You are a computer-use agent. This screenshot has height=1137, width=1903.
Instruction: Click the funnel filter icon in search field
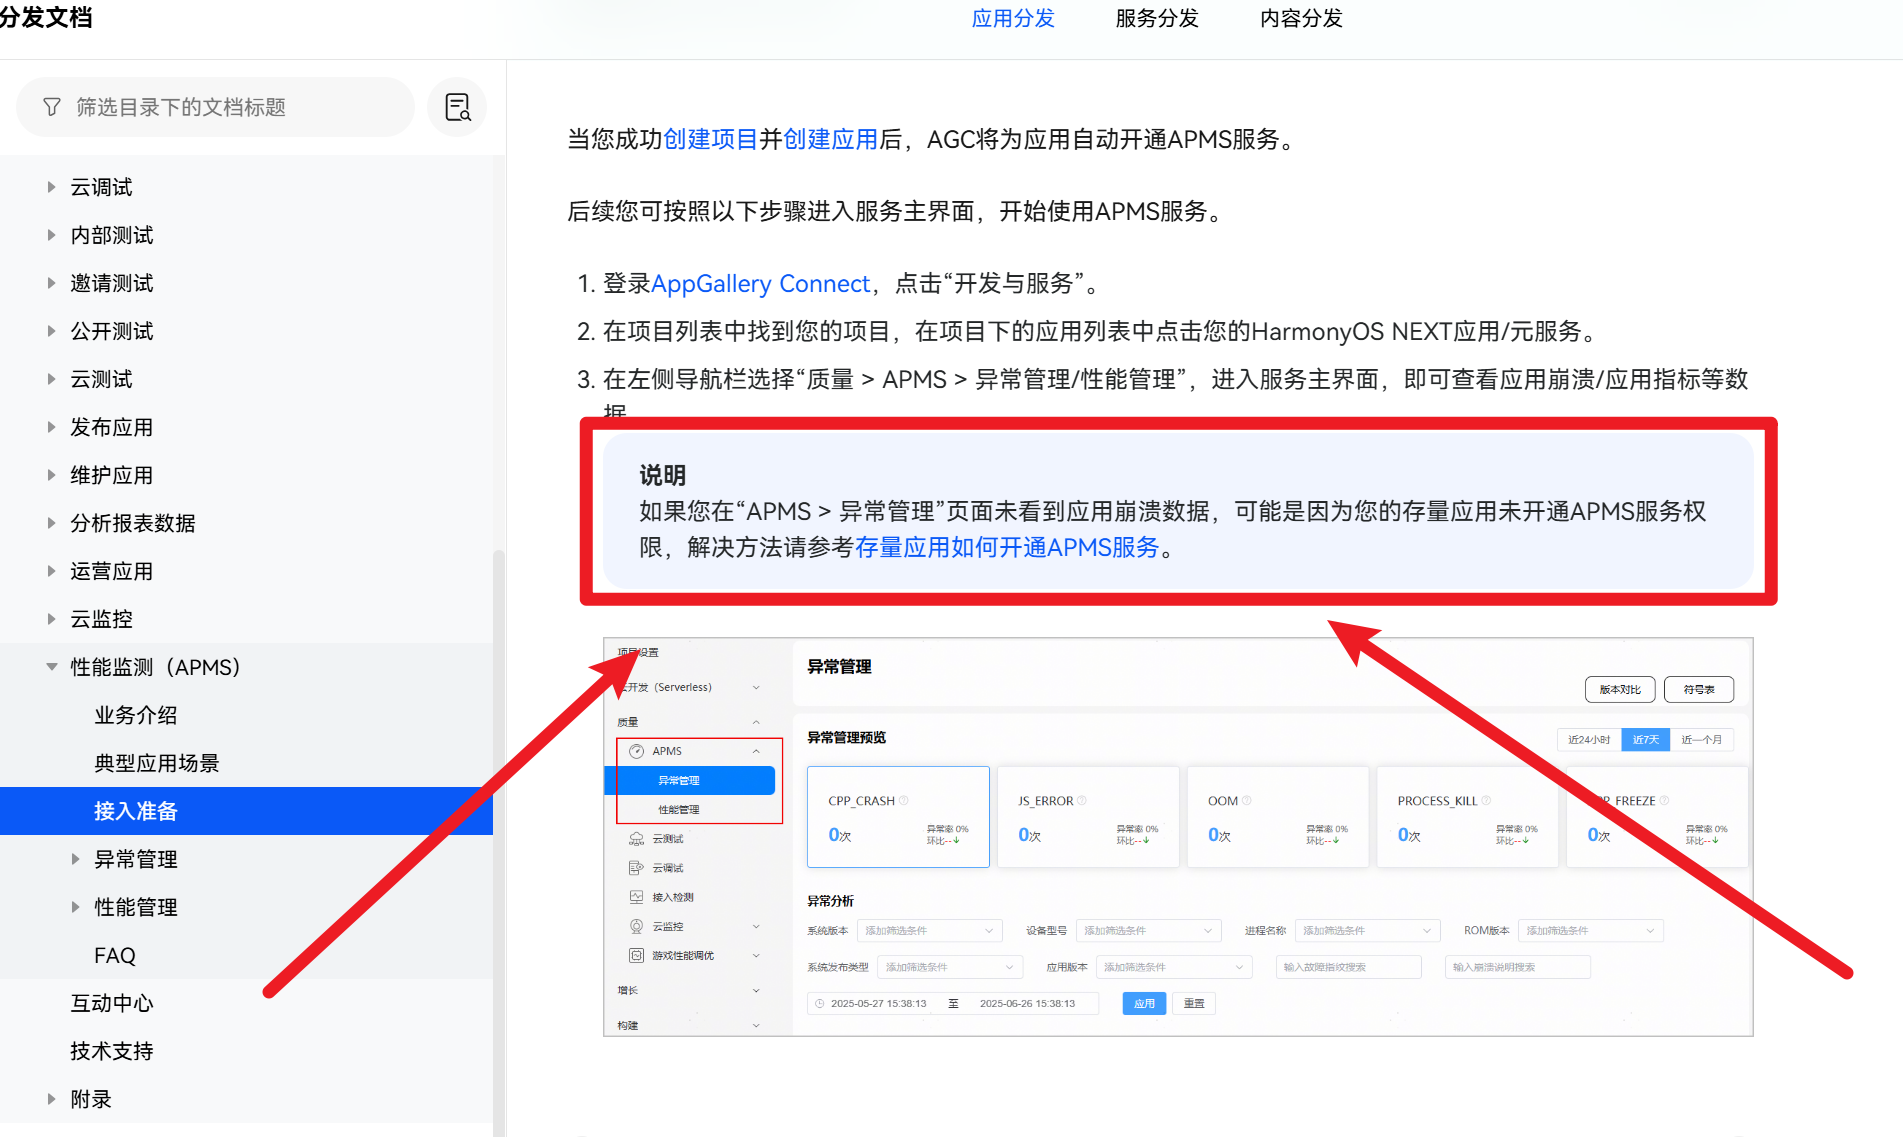click(52, 107)
